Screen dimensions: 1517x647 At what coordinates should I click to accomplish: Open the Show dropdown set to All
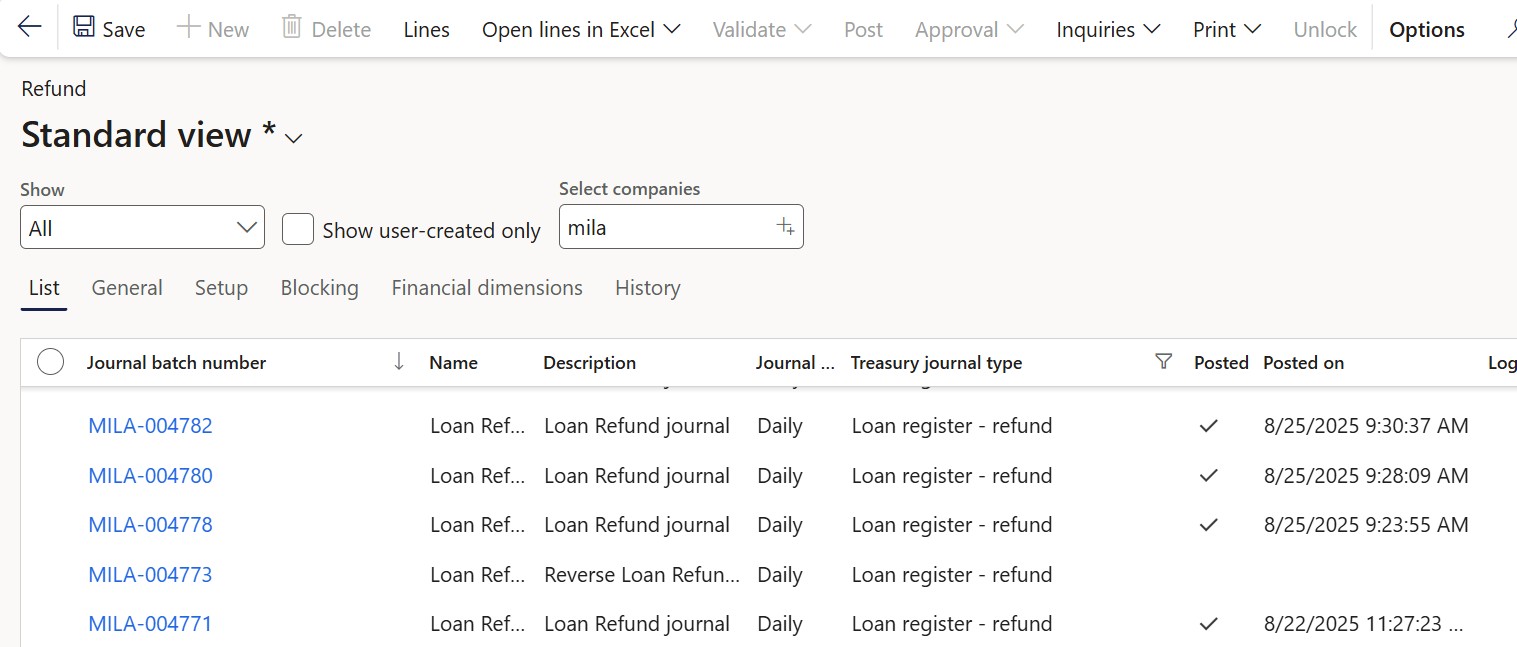point(141,227)
